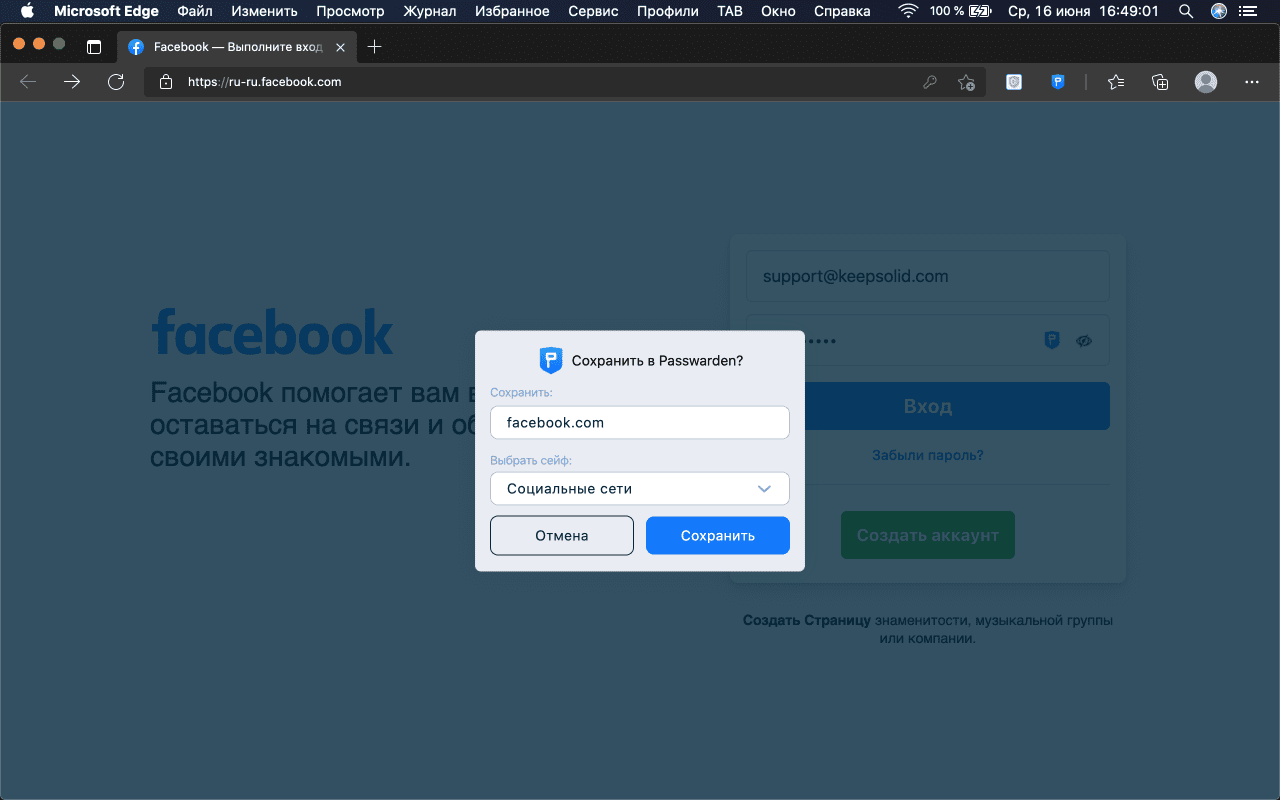Click Passwarden icon inside password field

[x=1052, y=341]
